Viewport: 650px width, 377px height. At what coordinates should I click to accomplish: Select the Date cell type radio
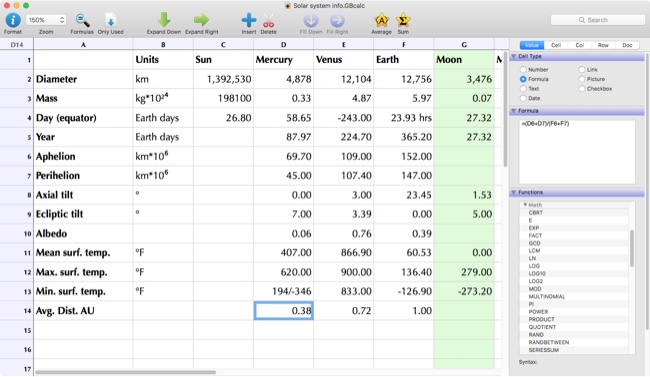(523, 98)
